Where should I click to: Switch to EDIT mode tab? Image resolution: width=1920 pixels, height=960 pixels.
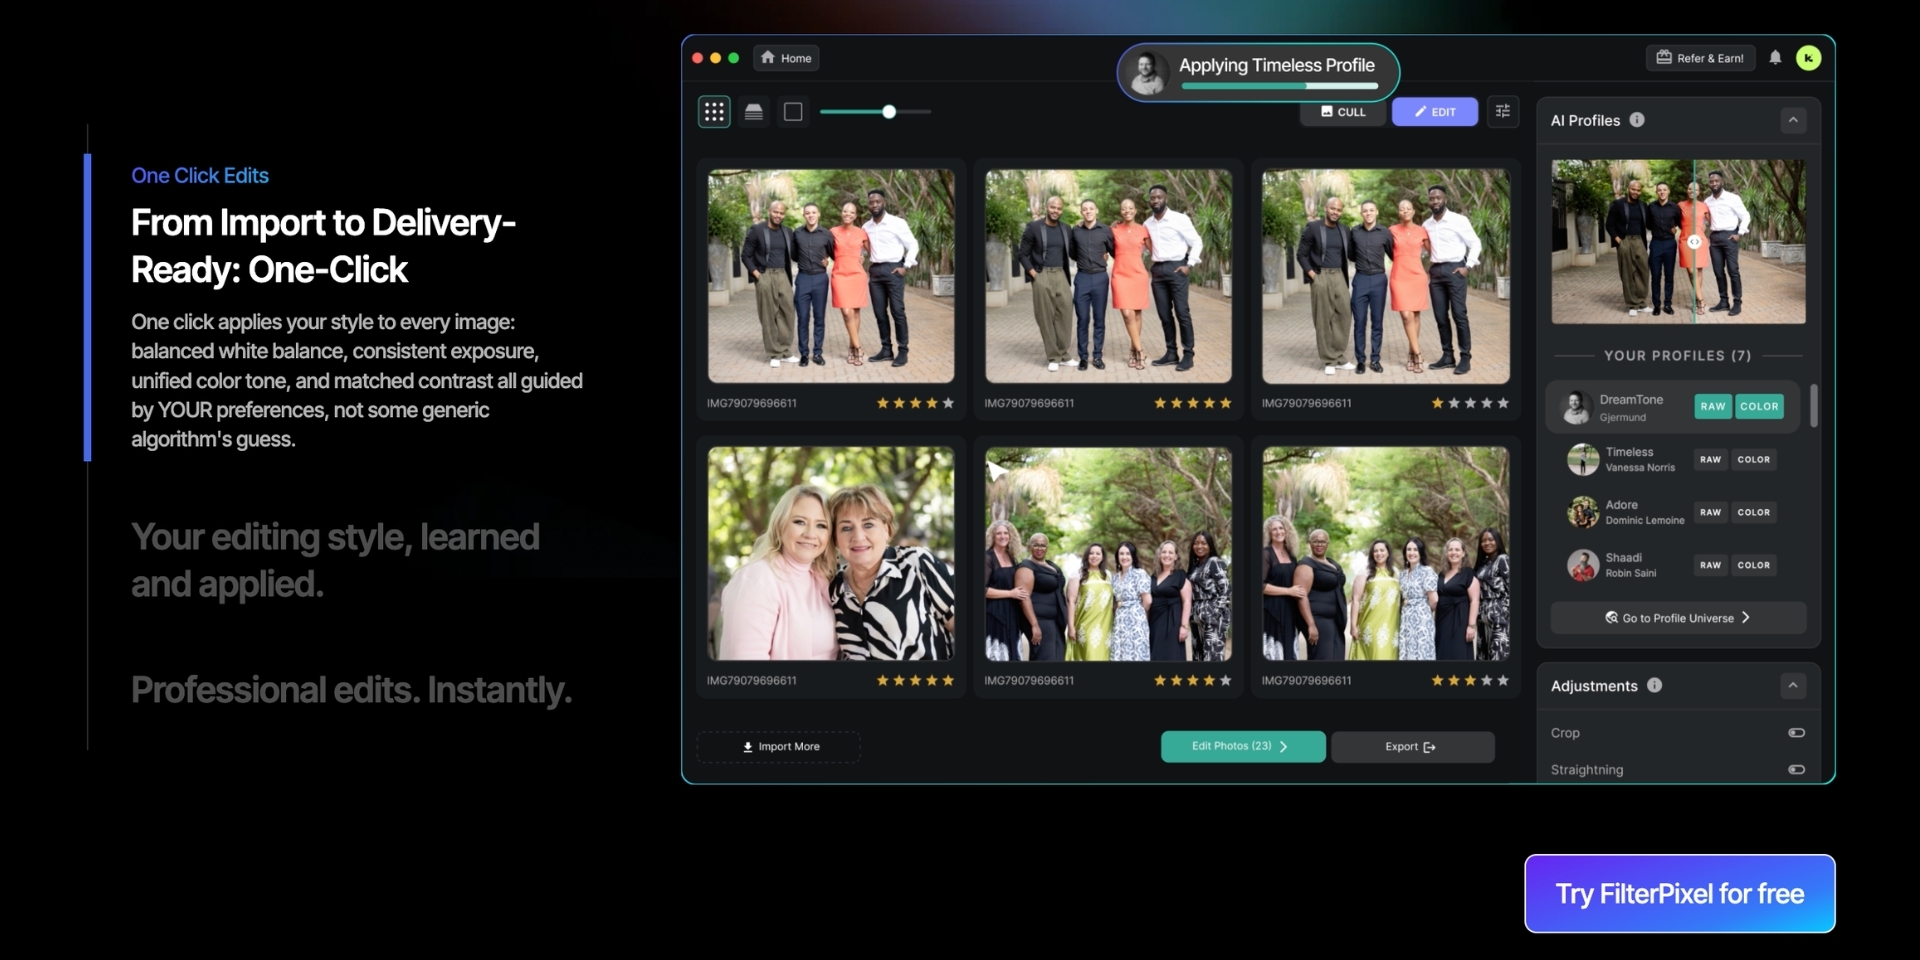(1435, 112)
